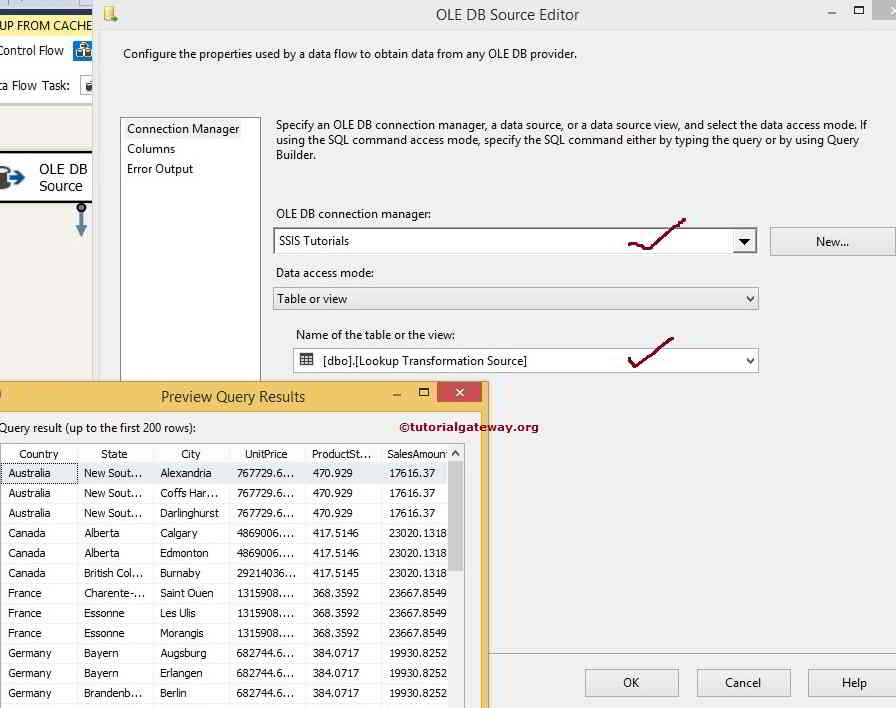Image resolution: width=896 pixels, height=708 pixels.
Task: Switch to the Columns page
Action: coord(151,148)
